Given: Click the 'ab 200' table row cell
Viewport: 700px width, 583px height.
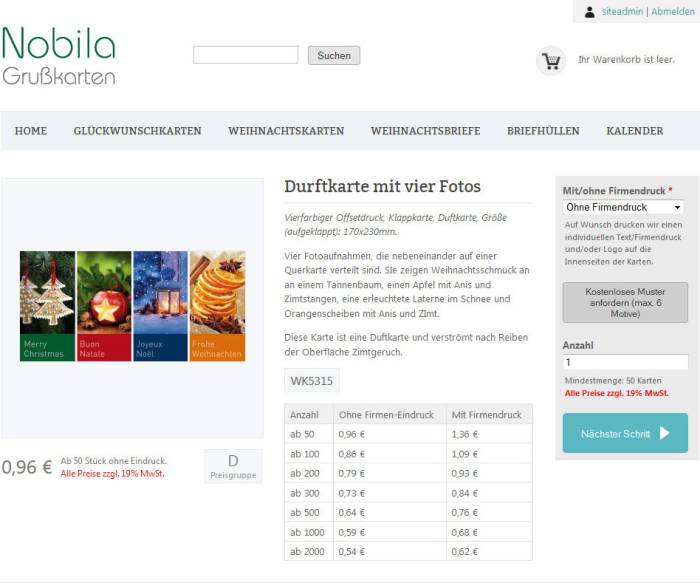Looking at the screenshot, I should [x=309, y=473].
